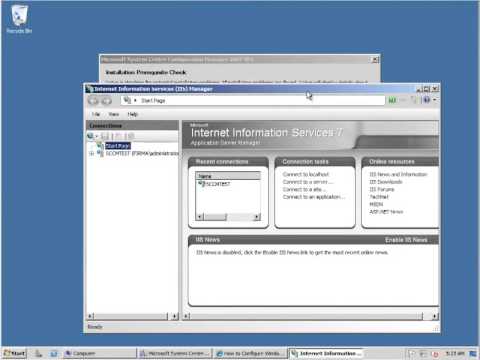
Task: Close the Installation Prerequisite Check window
Action: click(x=375, y=60)
